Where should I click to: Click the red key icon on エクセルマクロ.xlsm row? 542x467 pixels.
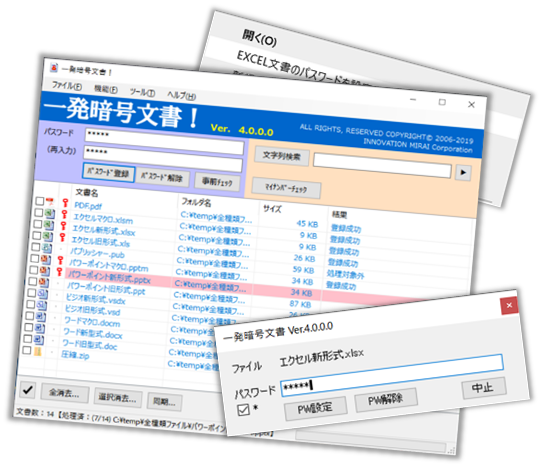tap(64, 214)
